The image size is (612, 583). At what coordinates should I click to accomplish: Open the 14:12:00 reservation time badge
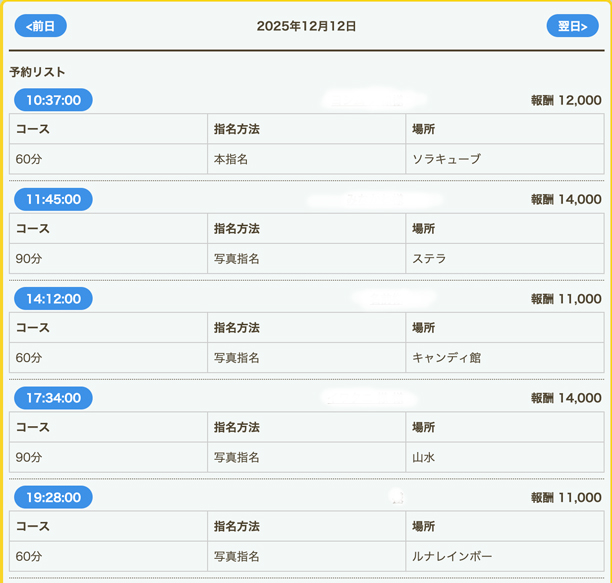coord(53,298)
